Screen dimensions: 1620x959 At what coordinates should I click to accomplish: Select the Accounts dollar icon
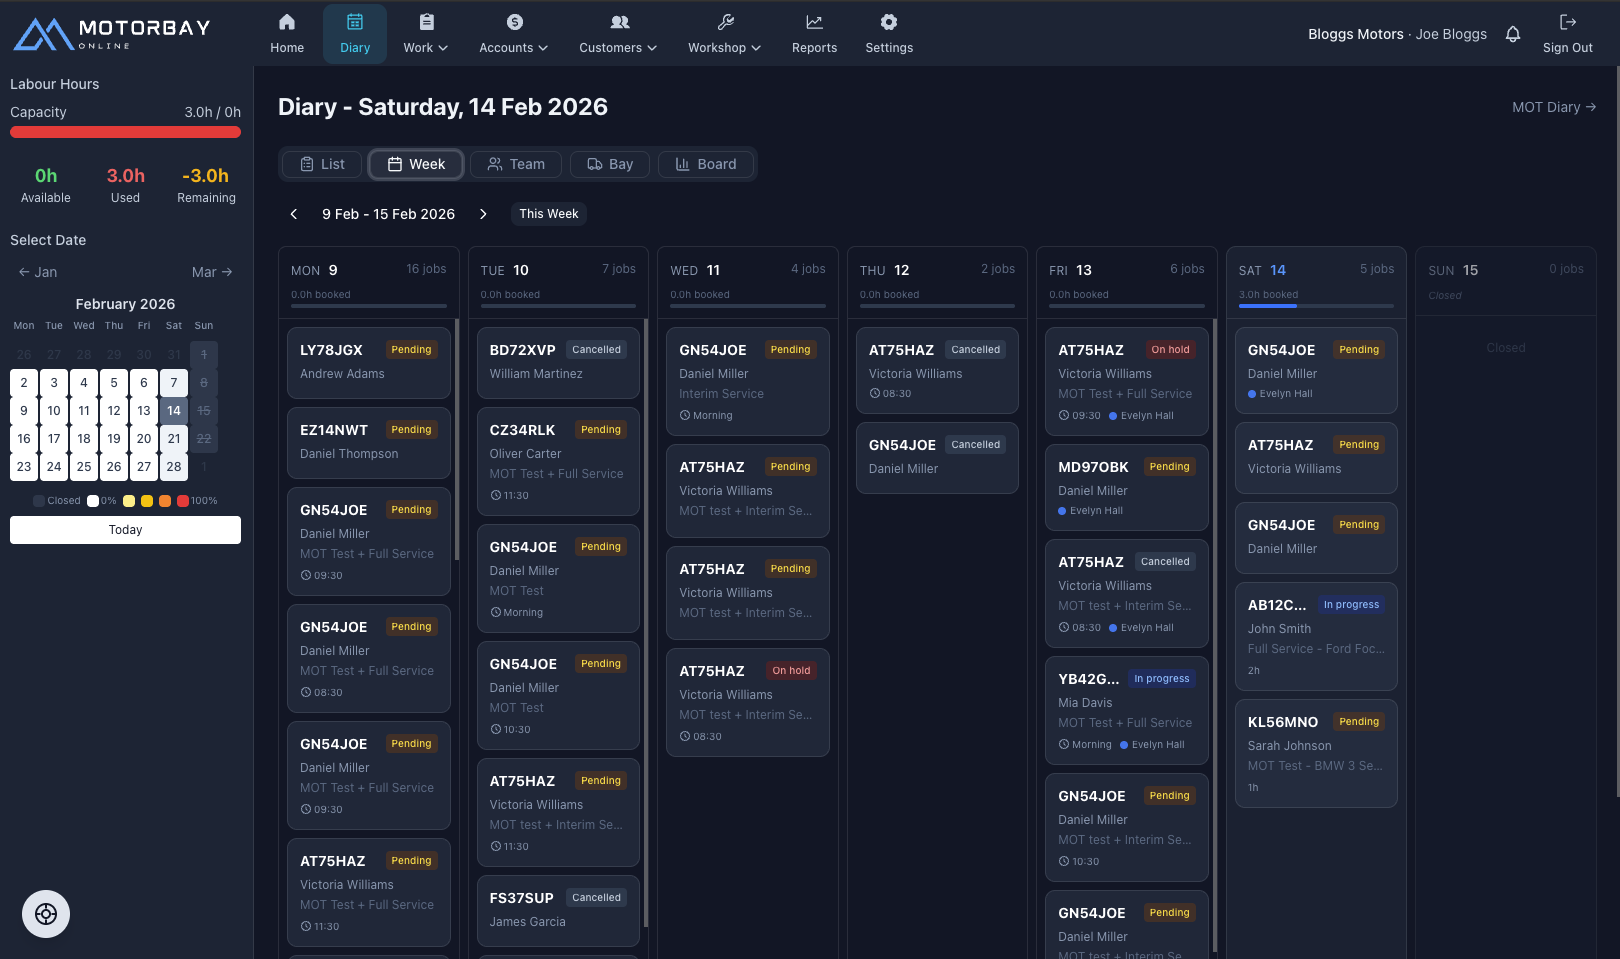[x=514, y=20]
